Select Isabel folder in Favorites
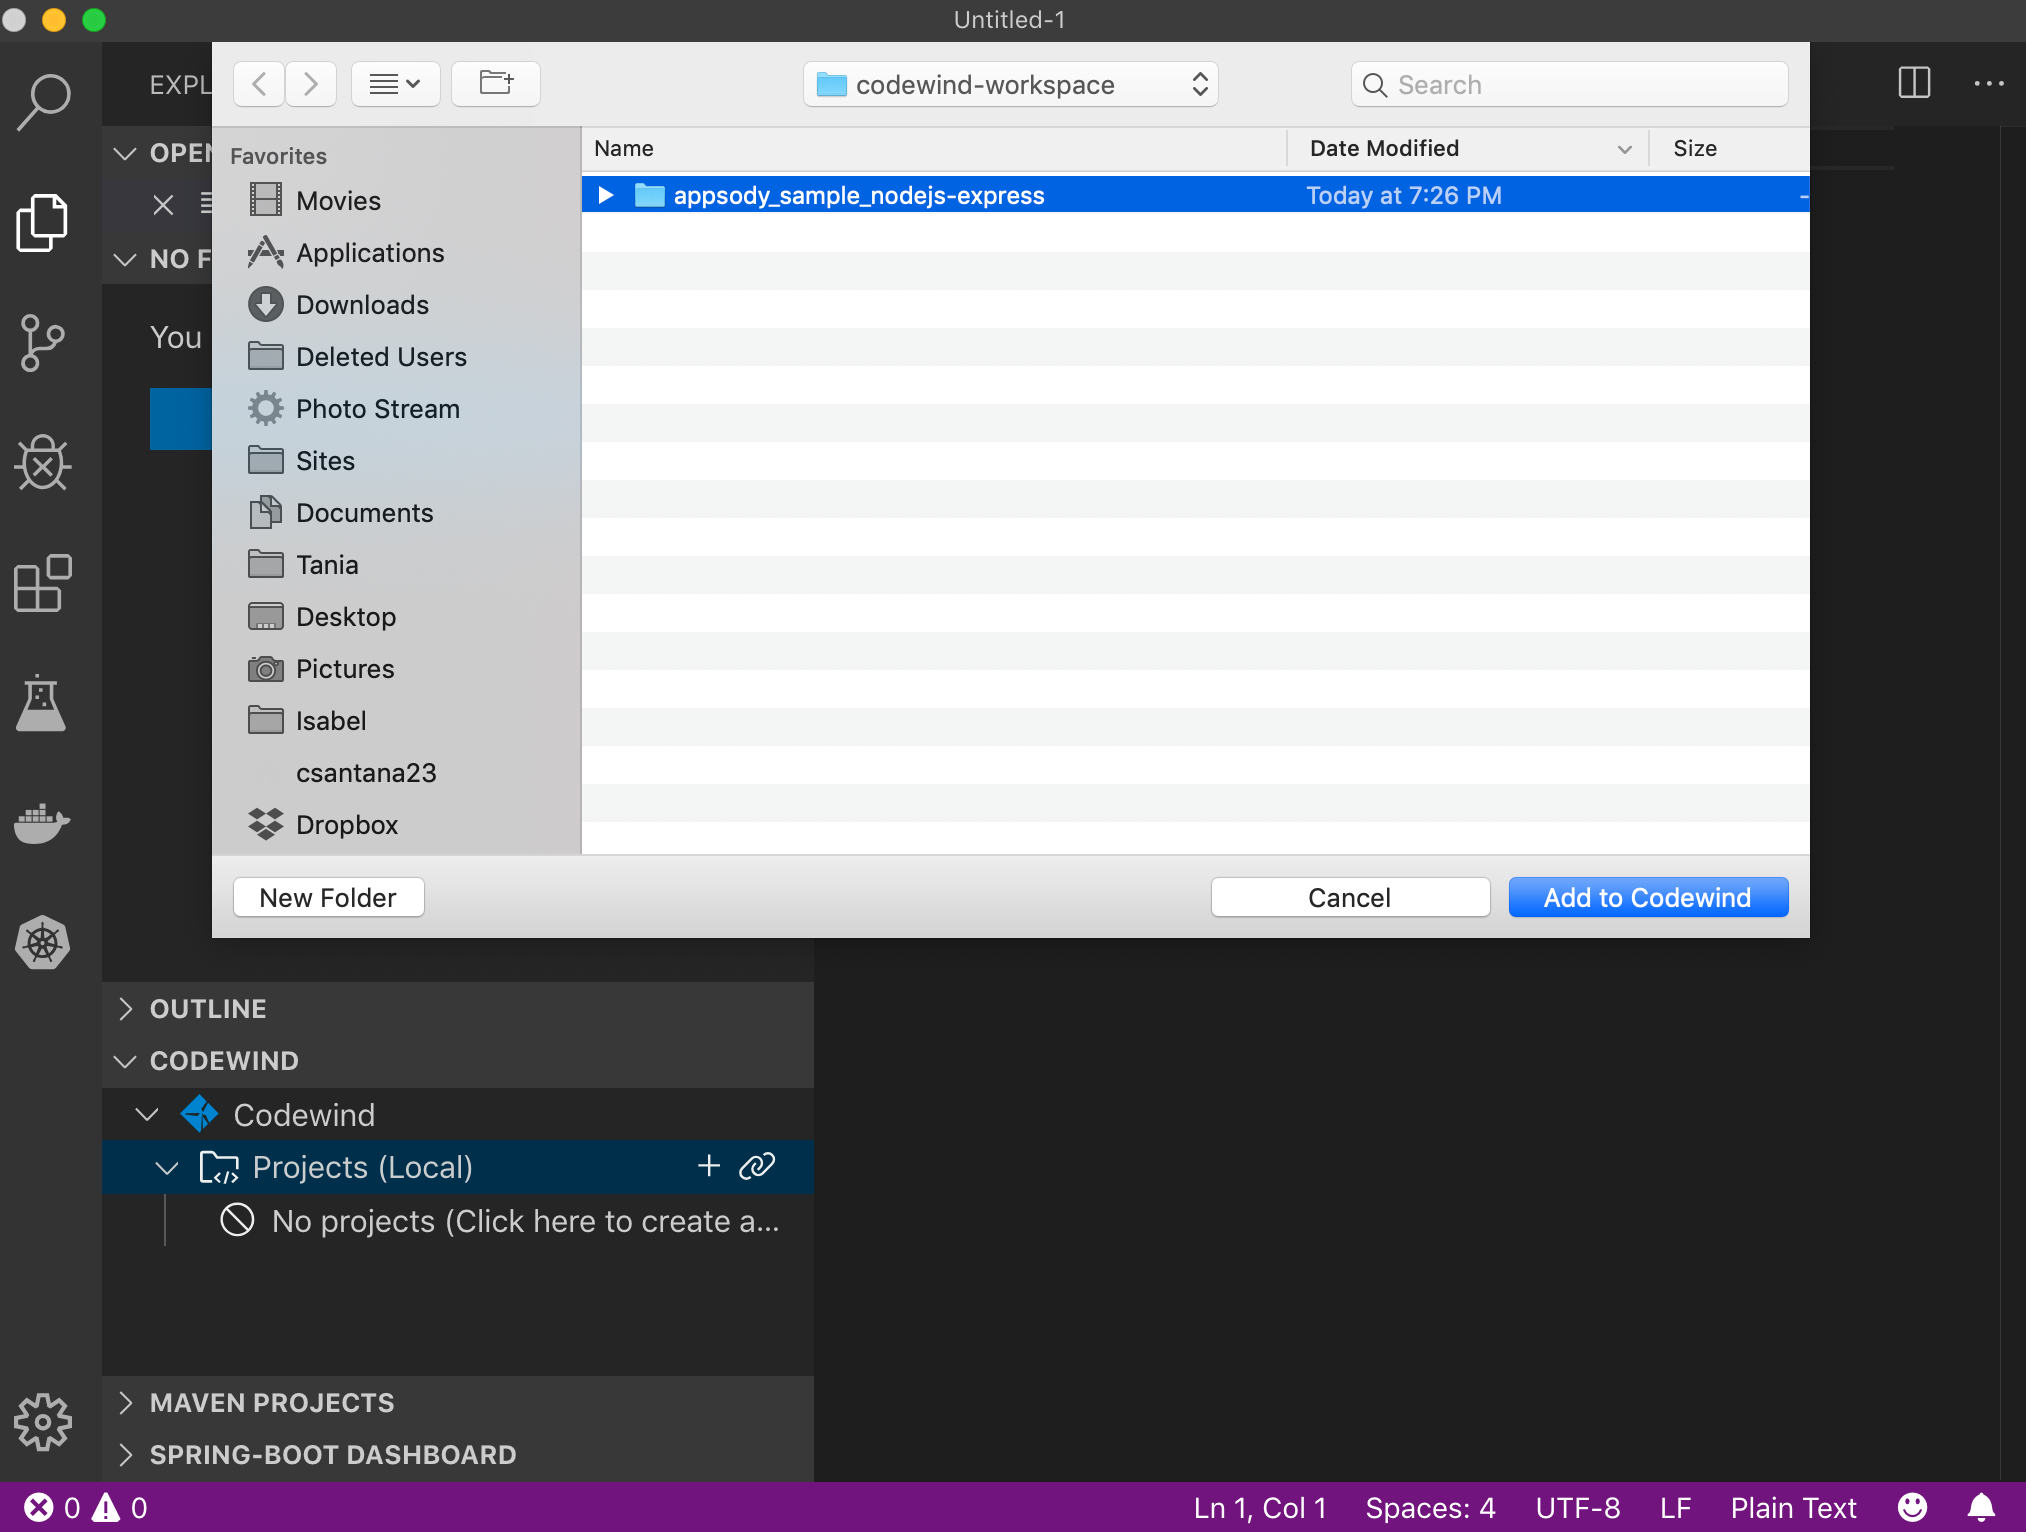The image size is (2026, 1532). 331,721
